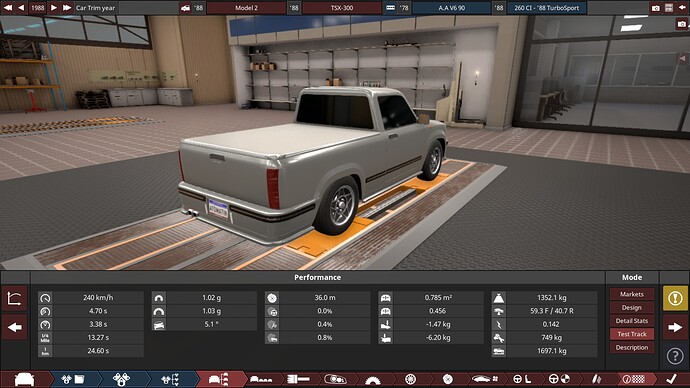Select the wheels and tires tab icon
This screenshot has width=690, height=388.
coord(410,379)
